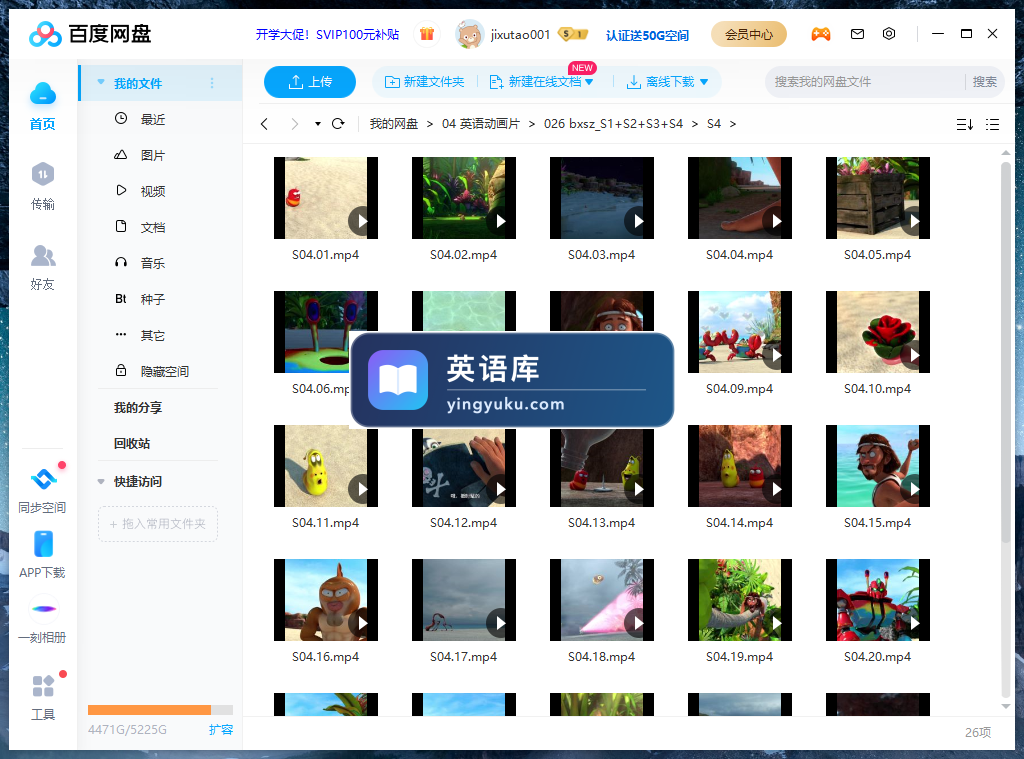
Task: Open the 种子 Bt torrents category
Action: [153, 299]
